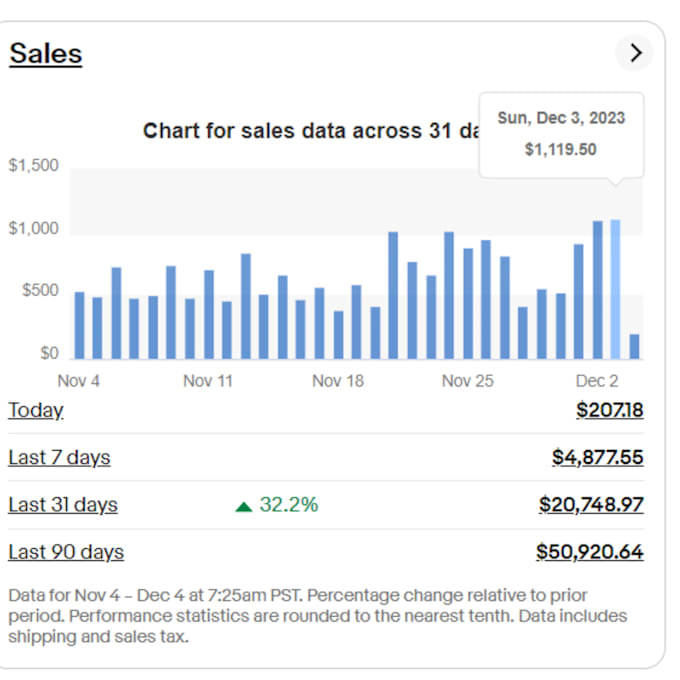Open the $4,877.55 amount link
The height and width of the screenshot is (680, 680).
598,458
